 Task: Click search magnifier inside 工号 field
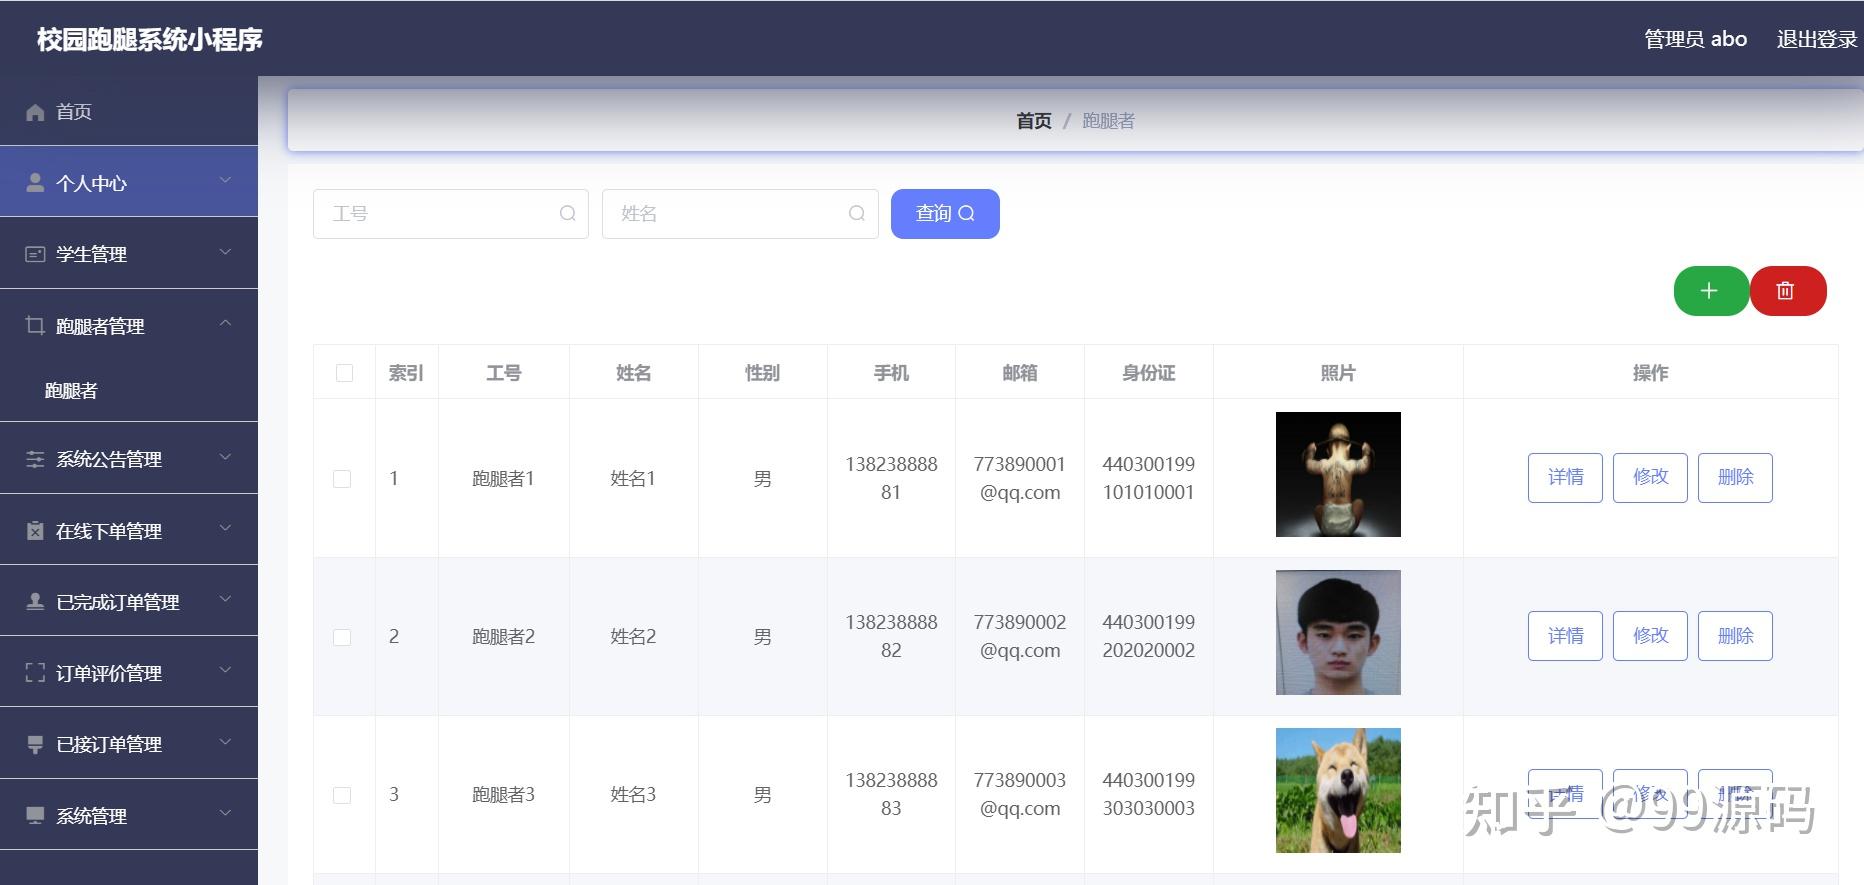coord(567,213)
